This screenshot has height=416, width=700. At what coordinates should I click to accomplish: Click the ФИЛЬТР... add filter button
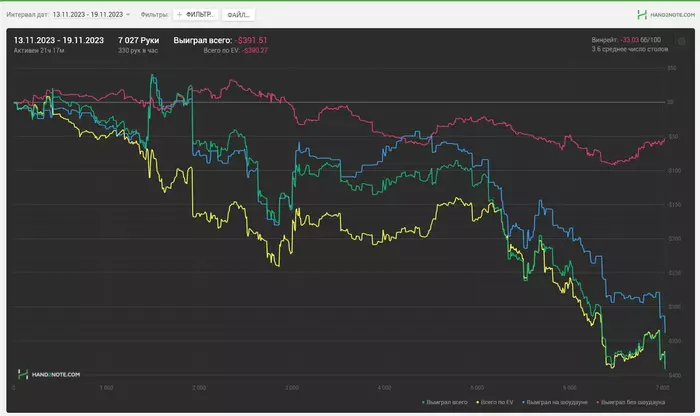(x=196, y=15)
